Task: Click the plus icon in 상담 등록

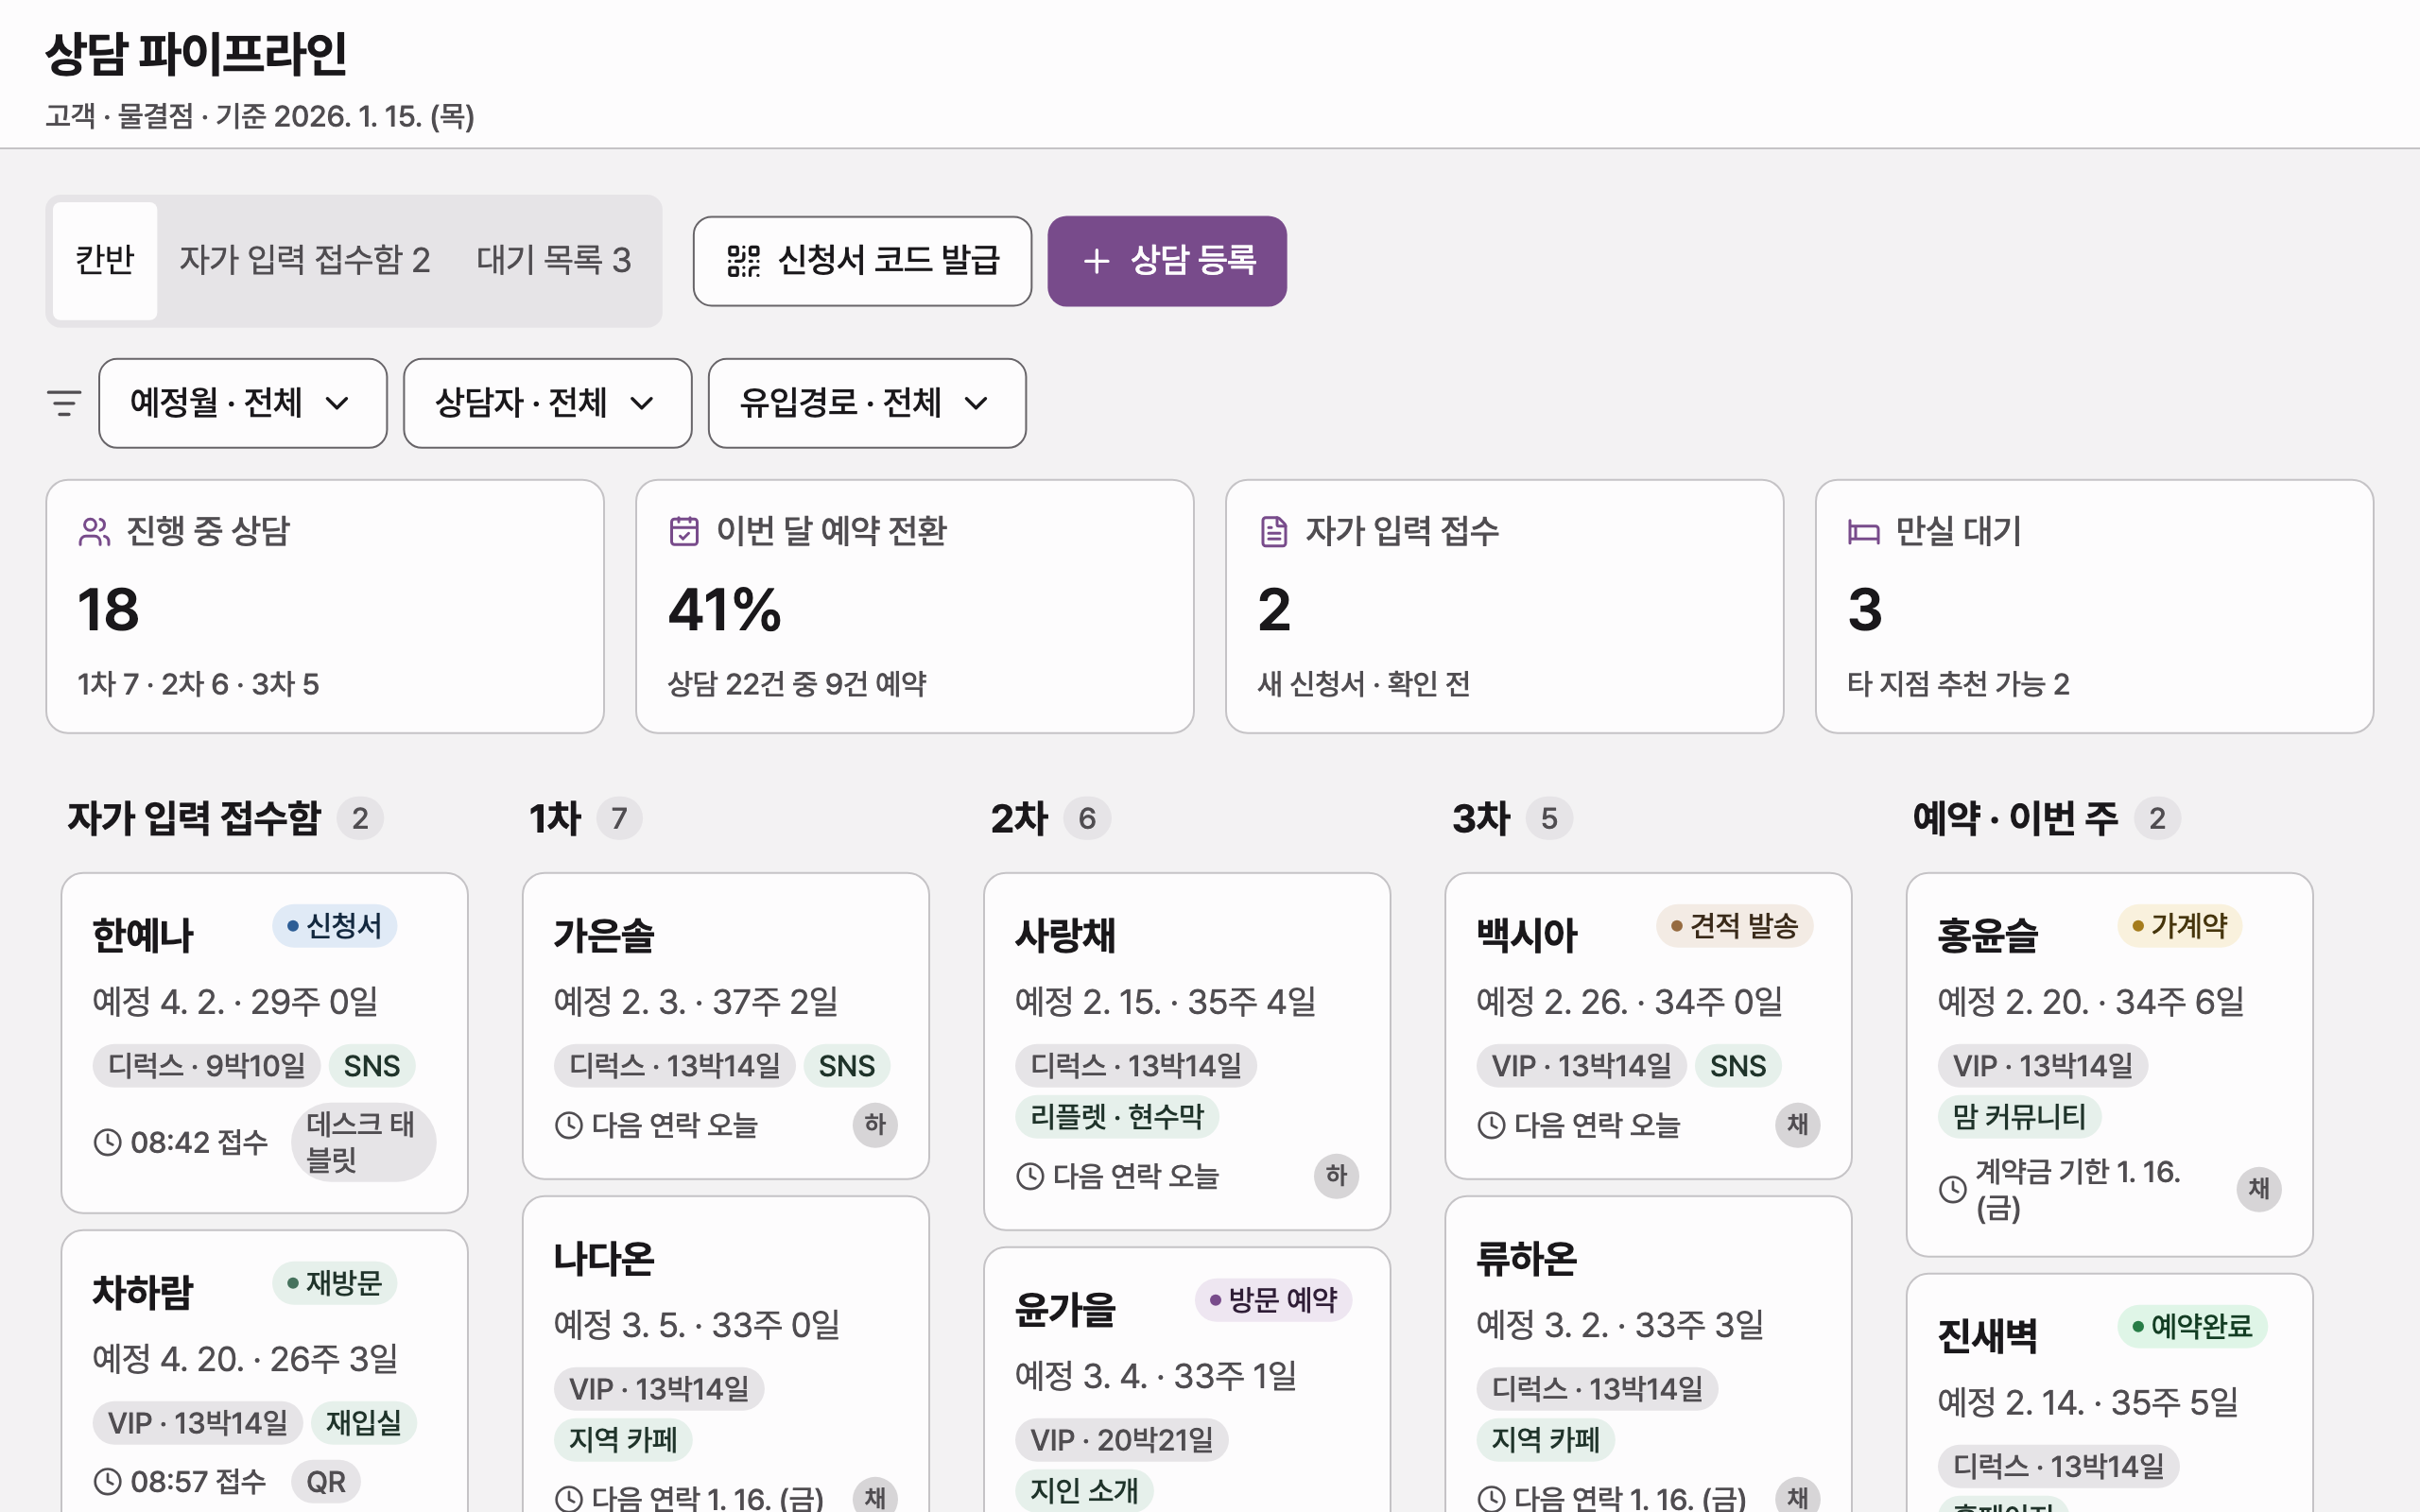Action: click(x=1096, y=261)
